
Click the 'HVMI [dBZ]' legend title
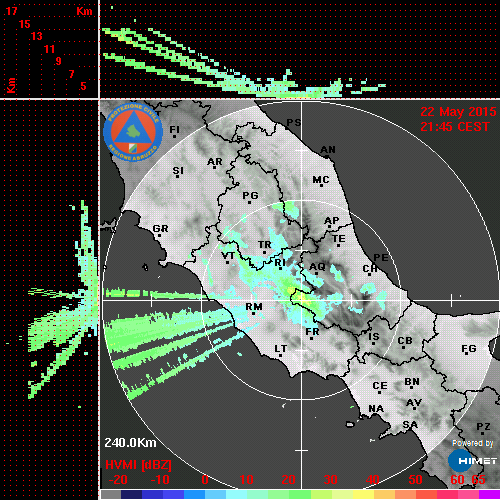(138, 465)
